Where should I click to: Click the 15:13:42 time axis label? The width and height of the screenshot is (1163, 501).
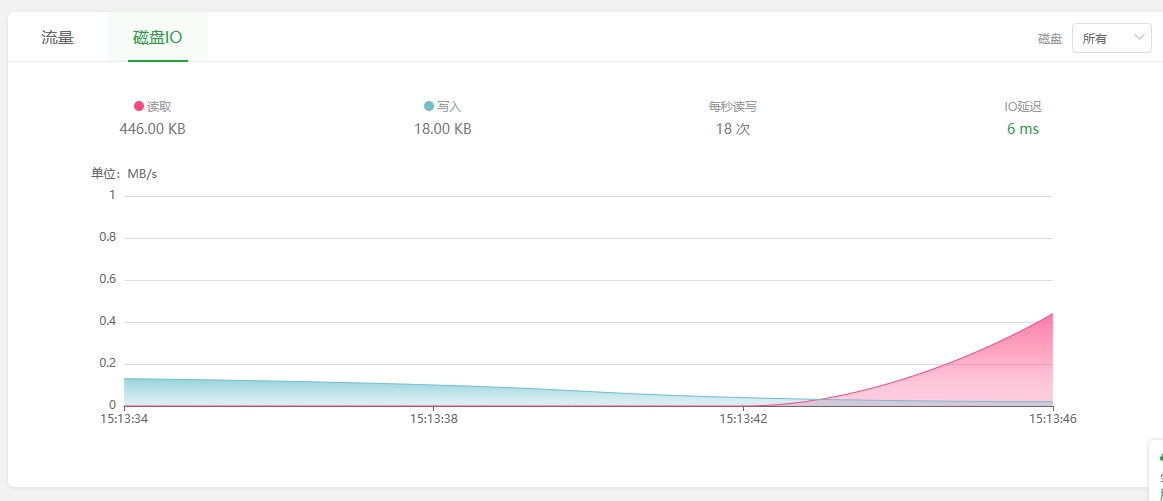pos(743,420)
